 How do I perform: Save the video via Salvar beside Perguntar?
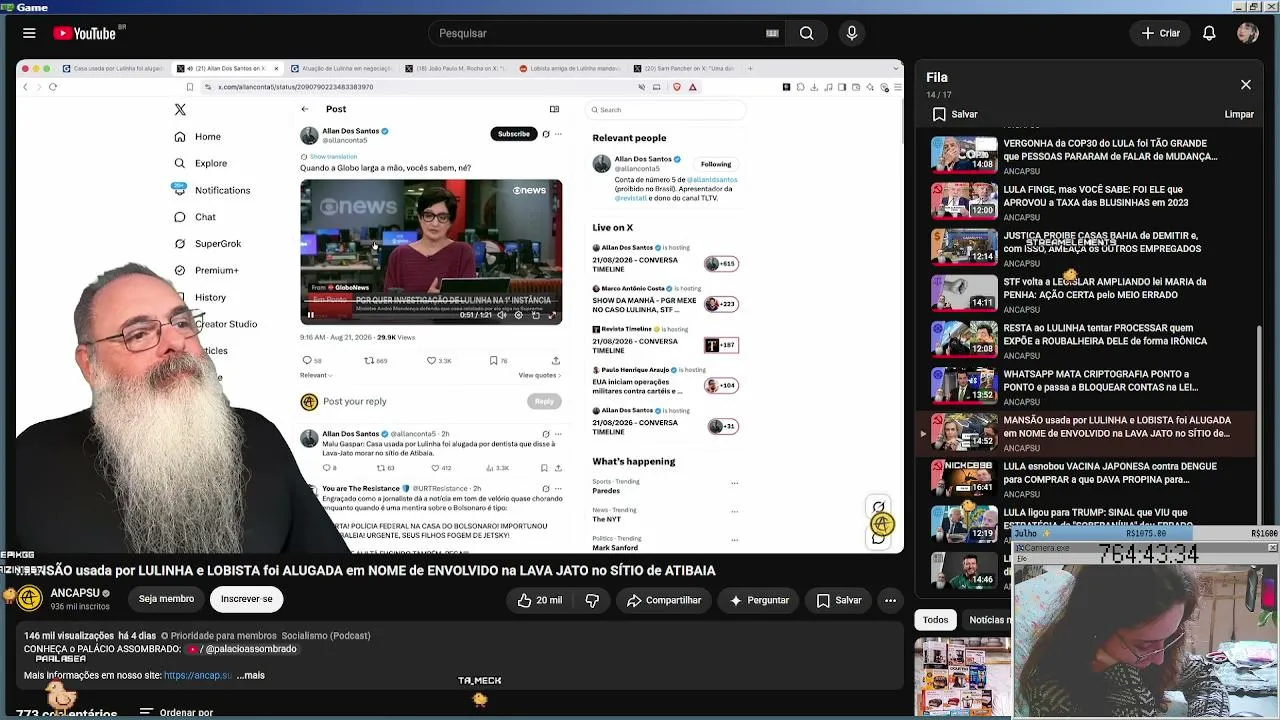pyautogui.click(x=839, y=600)
